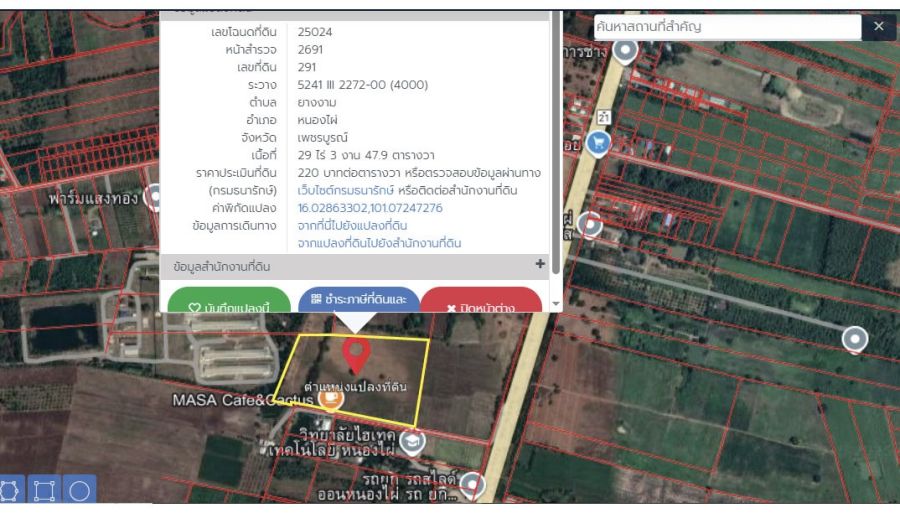This screenshot has height=513, width=900.
Task: Click the gray map marker on the far right
Action: click(855, 340)
